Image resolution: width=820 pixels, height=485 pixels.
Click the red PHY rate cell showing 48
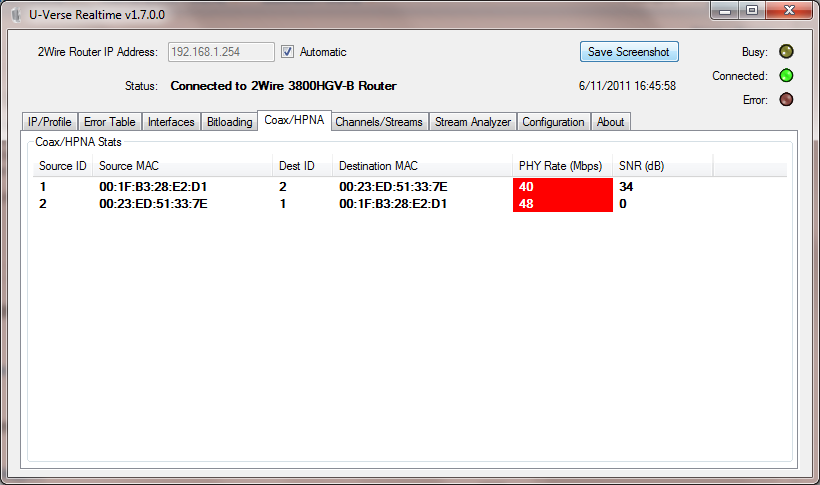coord(563,204)
